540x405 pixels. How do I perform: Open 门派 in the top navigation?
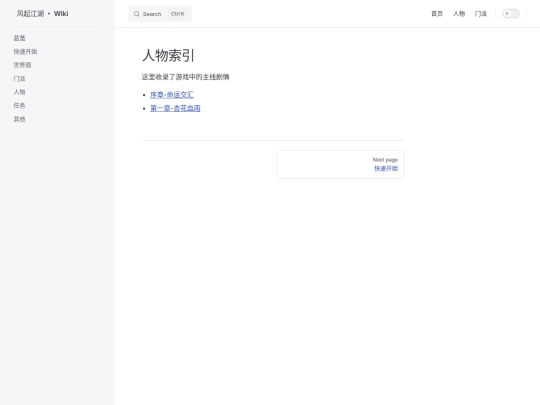(481, 14)
